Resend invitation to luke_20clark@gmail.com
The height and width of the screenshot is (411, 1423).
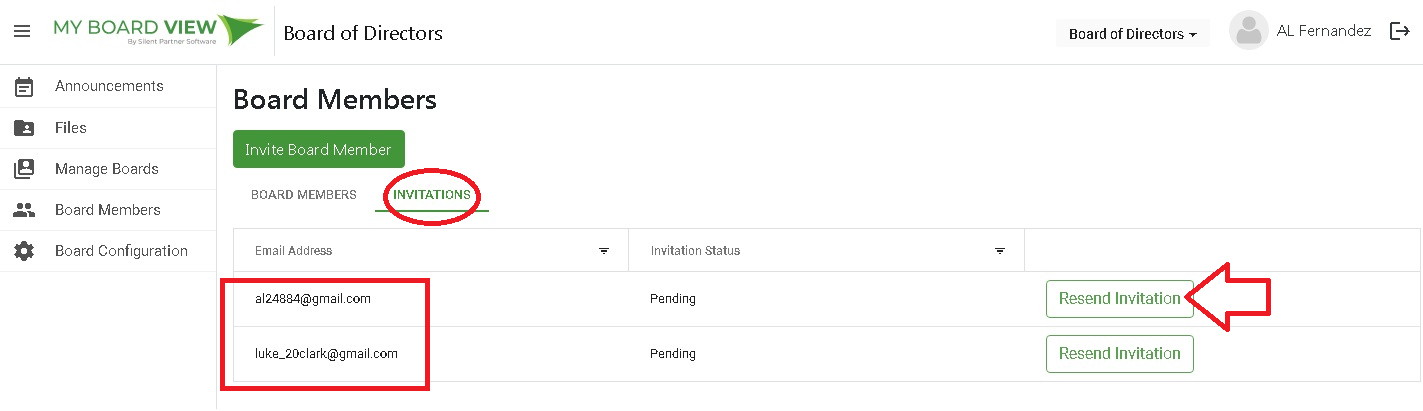coord(1120,353)
